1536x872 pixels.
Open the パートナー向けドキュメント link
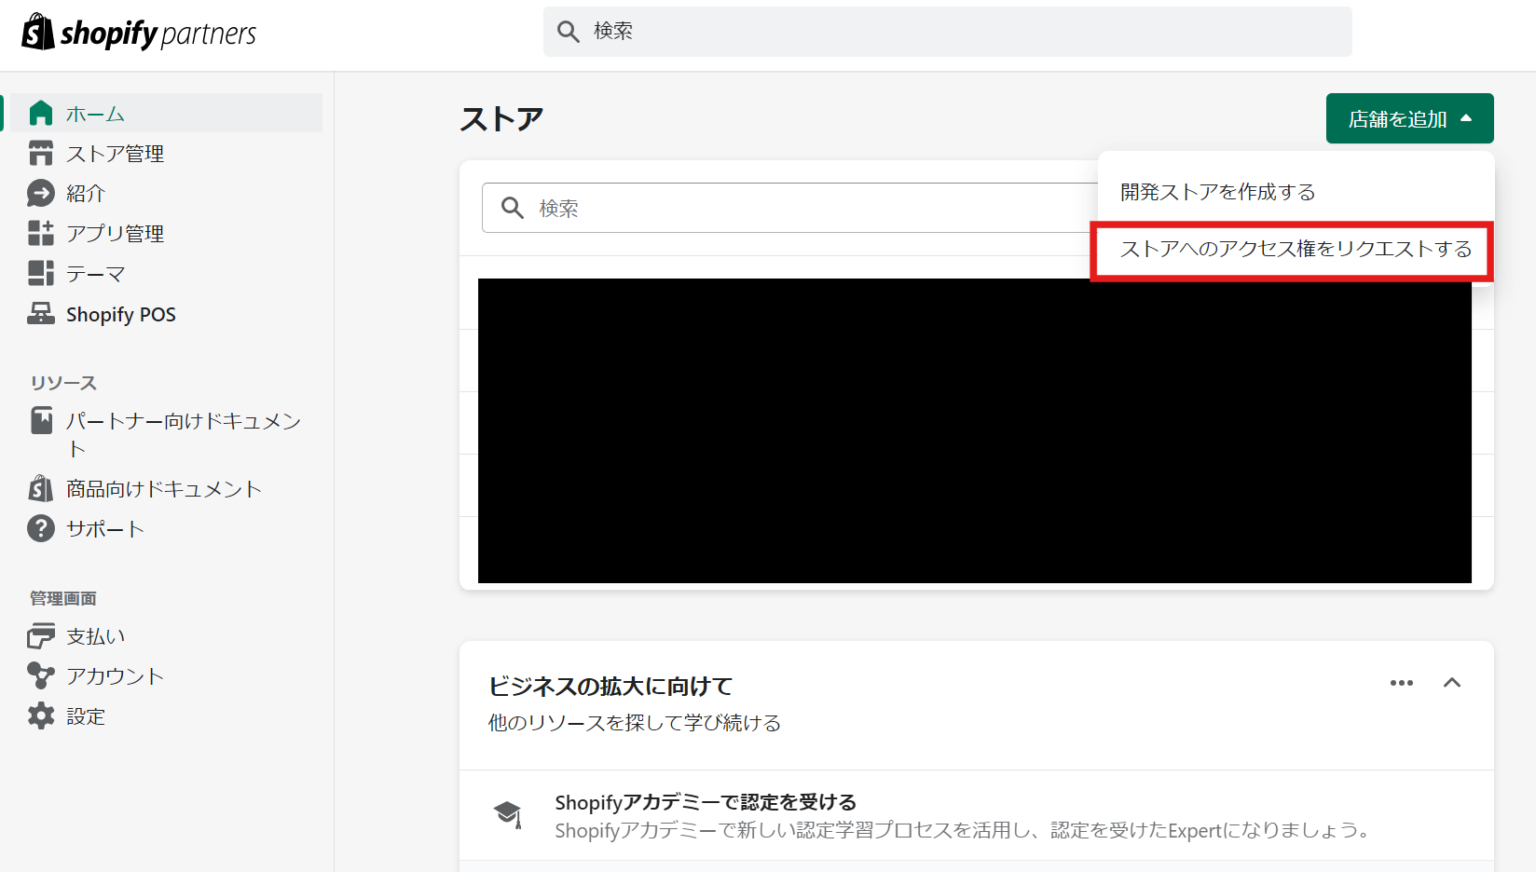[183, 422]
